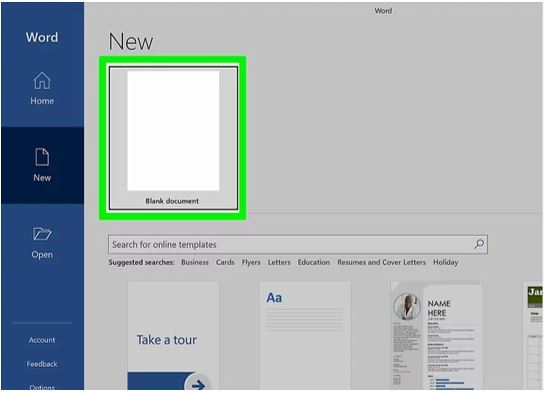Click the arrow on Take a tour
This screenshot has width=544, height=393.
coord(198,384)
